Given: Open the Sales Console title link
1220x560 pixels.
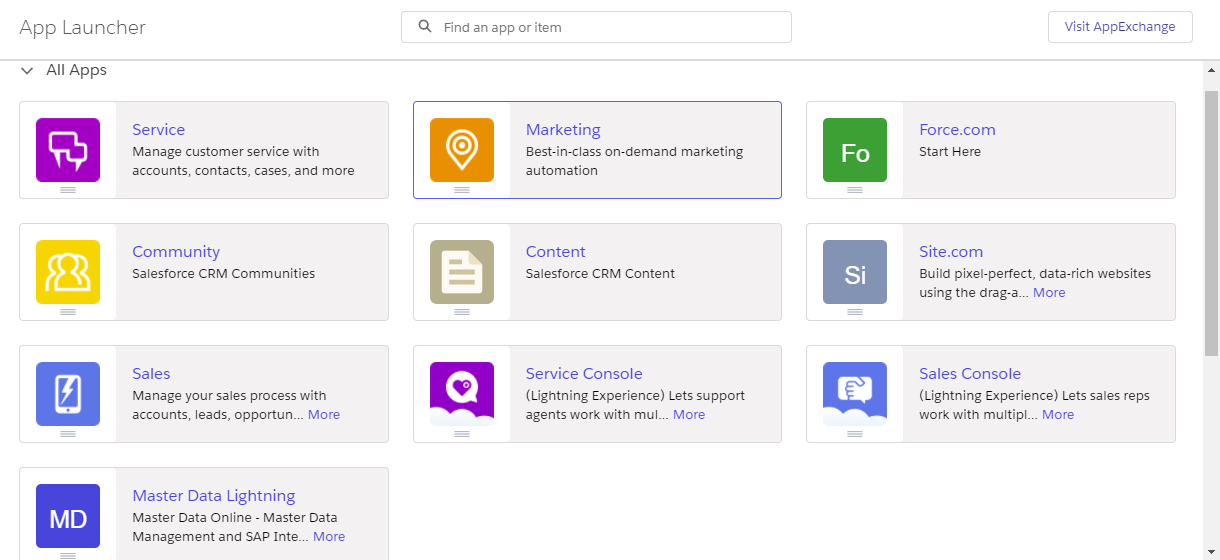Looking at the screenshot, I should click(969, 374).
